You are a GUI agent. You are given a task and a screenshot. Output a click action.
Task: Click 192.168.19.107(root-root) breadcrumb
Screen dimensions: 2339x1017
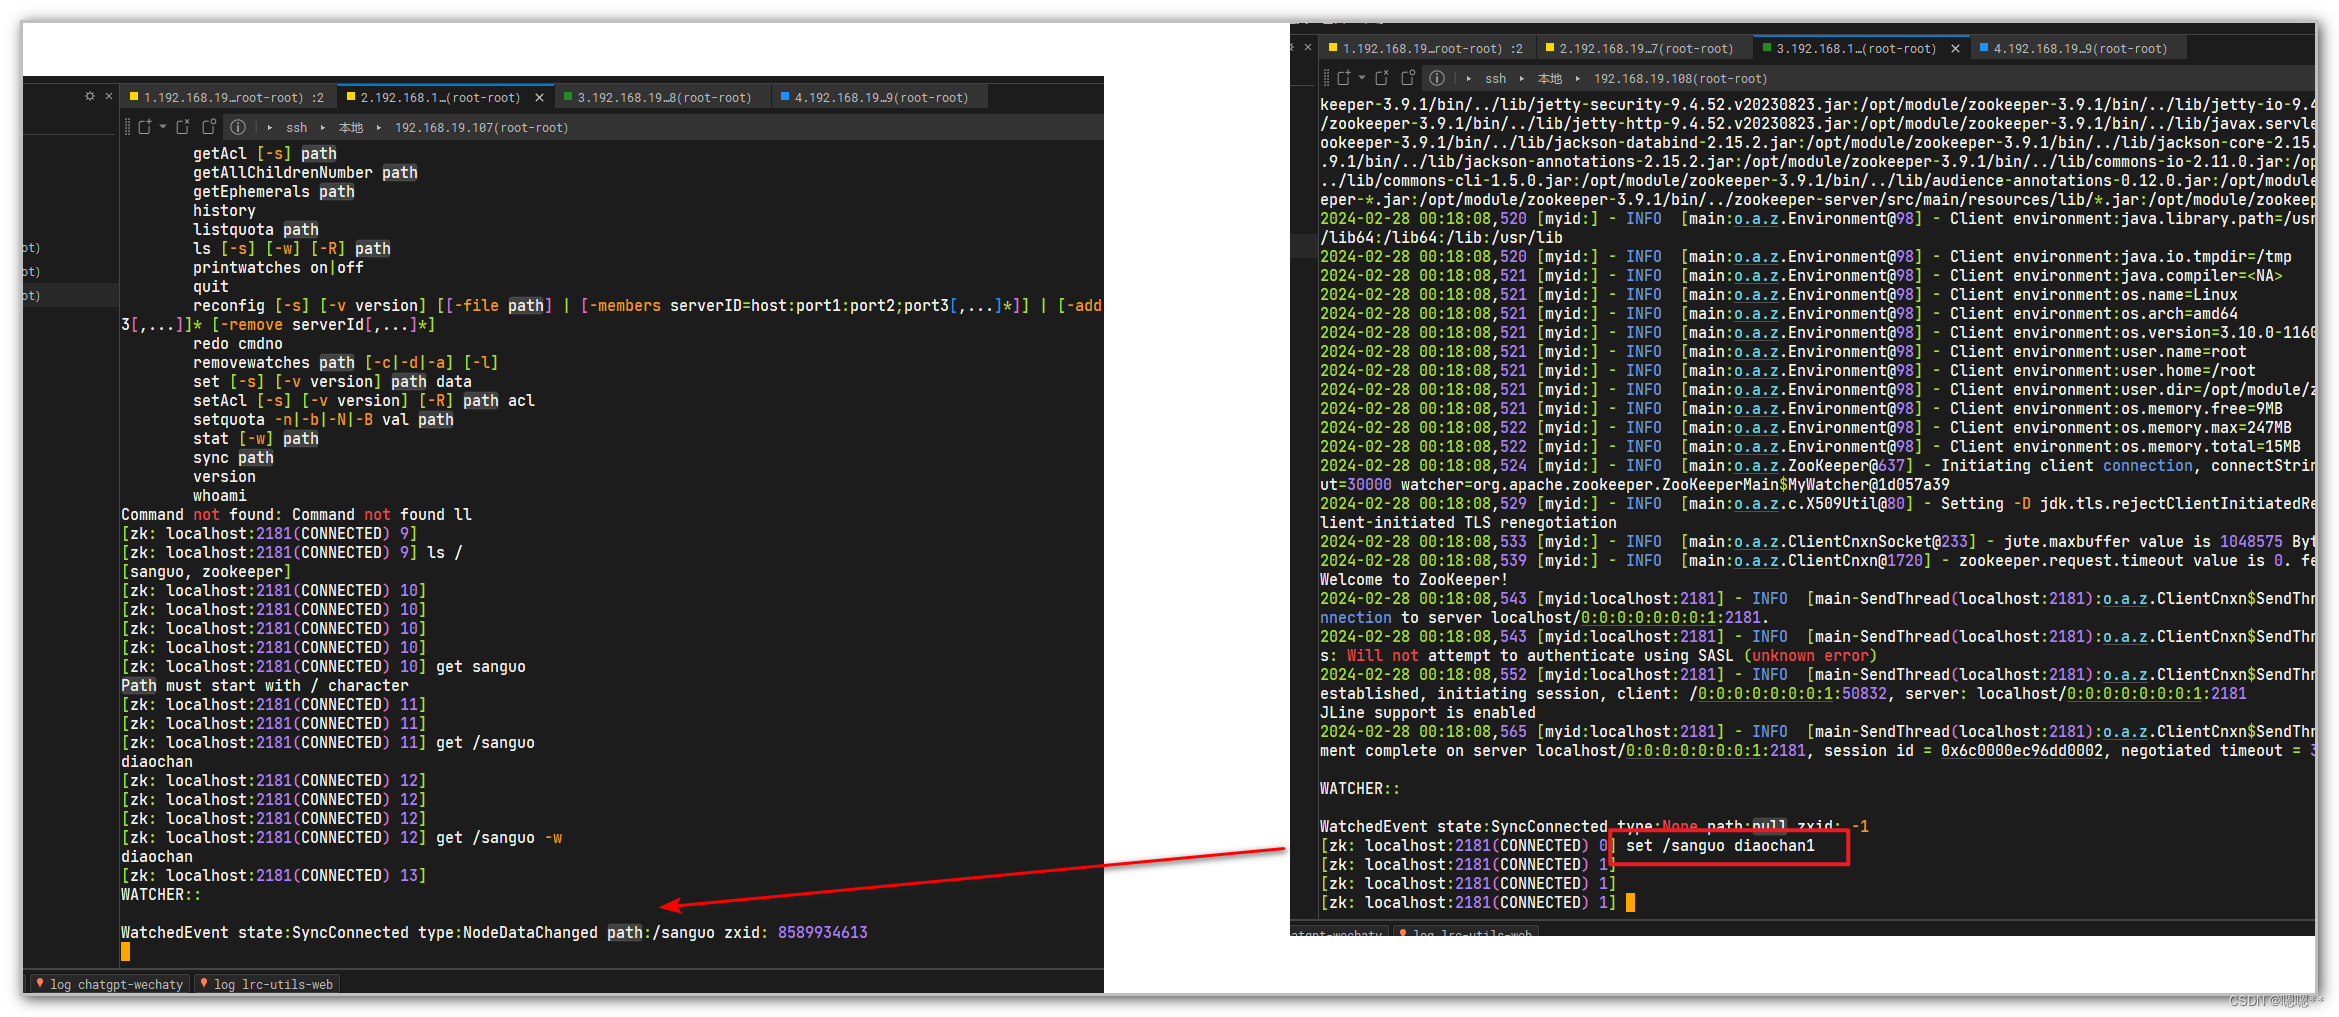(481, 127)
